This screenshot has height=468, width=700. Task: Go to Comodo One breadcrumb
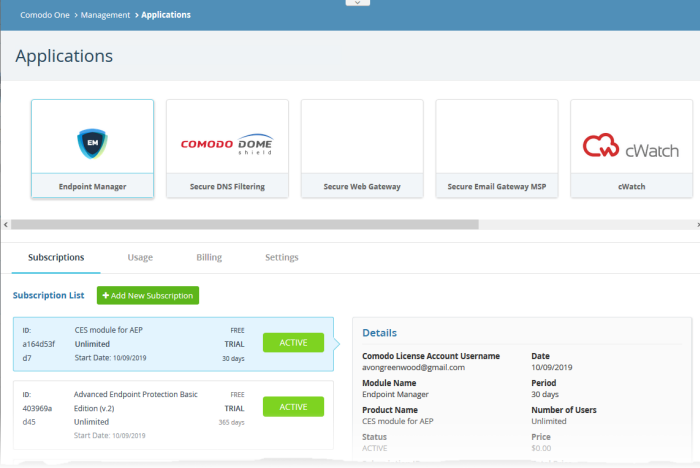coord(45,15)
